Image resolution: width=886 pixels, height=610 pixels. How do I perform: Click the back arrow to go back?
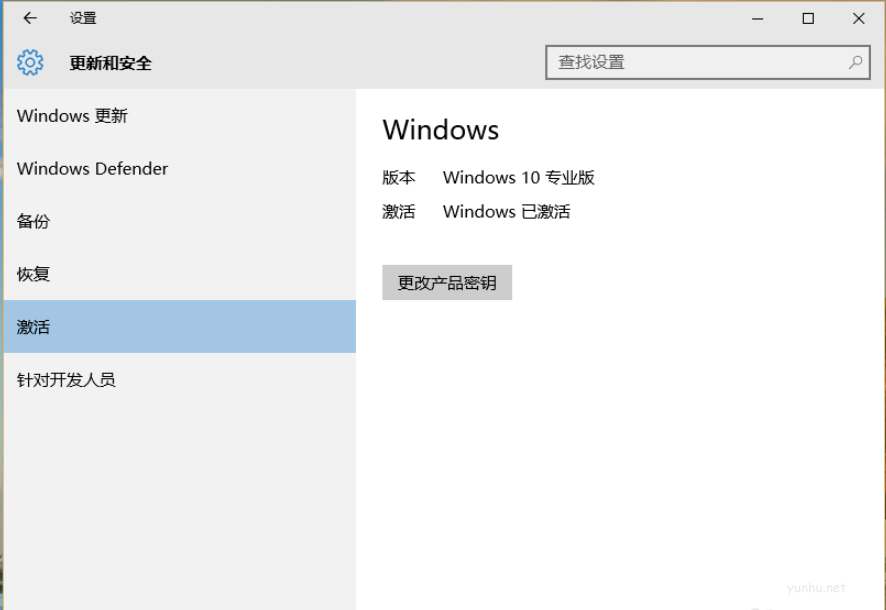(x=29, y=18)
